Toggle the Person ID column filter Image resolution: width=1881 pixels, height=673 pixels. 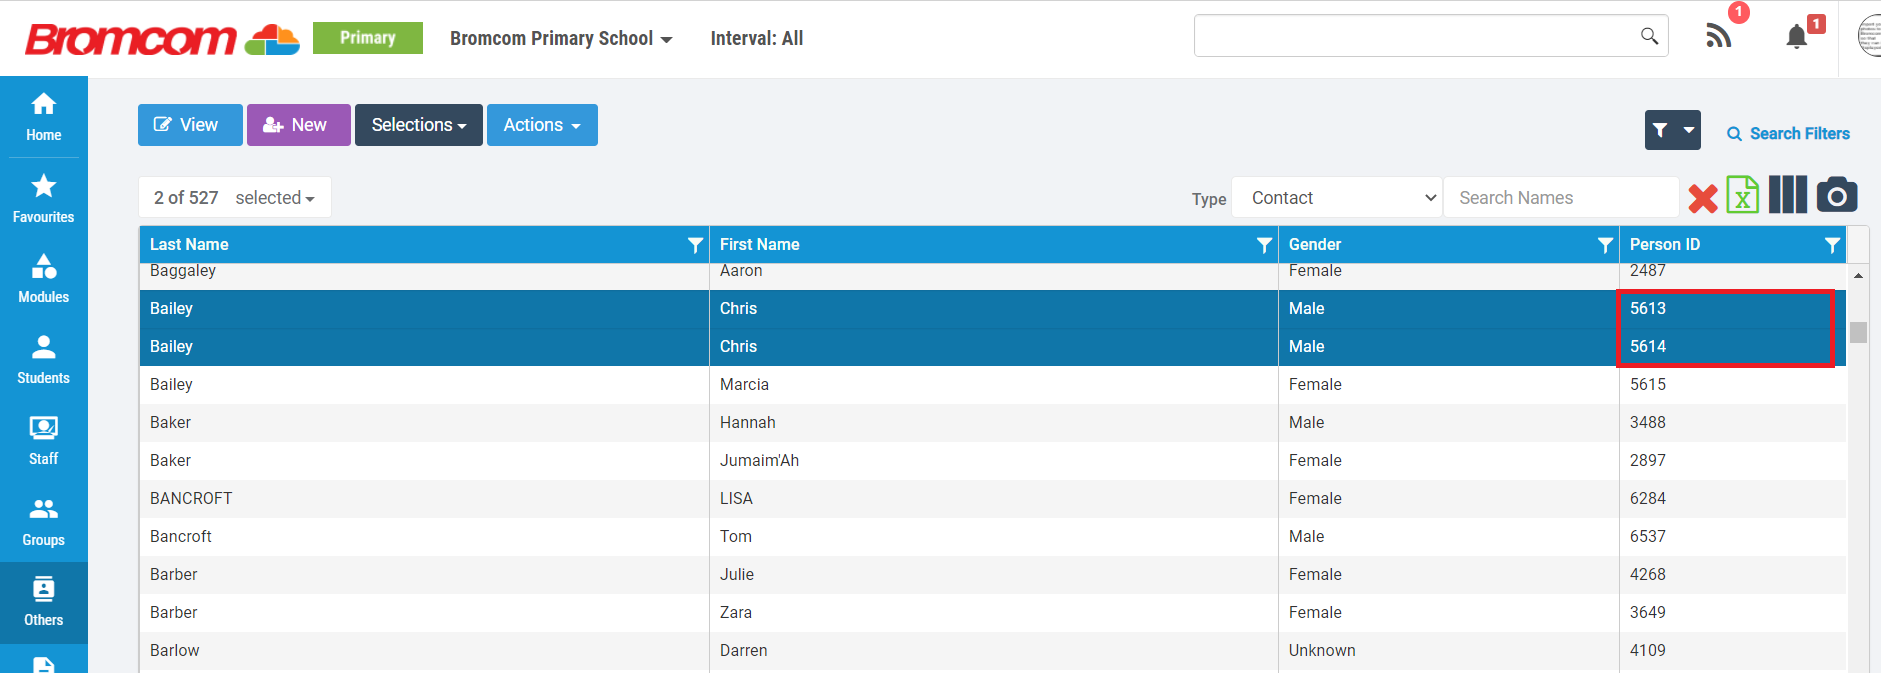(1832, 245)
